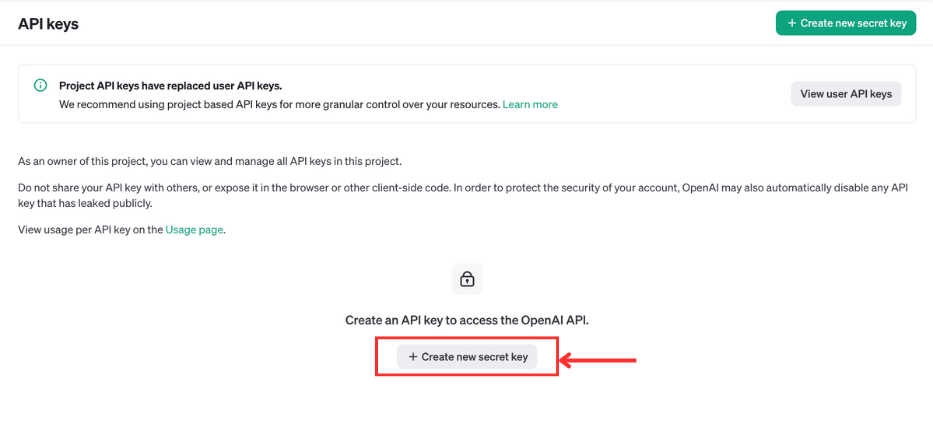Click the info icon in the banner
The height and width of the screenshot is (431, 933).
click(x=41, y=86)
